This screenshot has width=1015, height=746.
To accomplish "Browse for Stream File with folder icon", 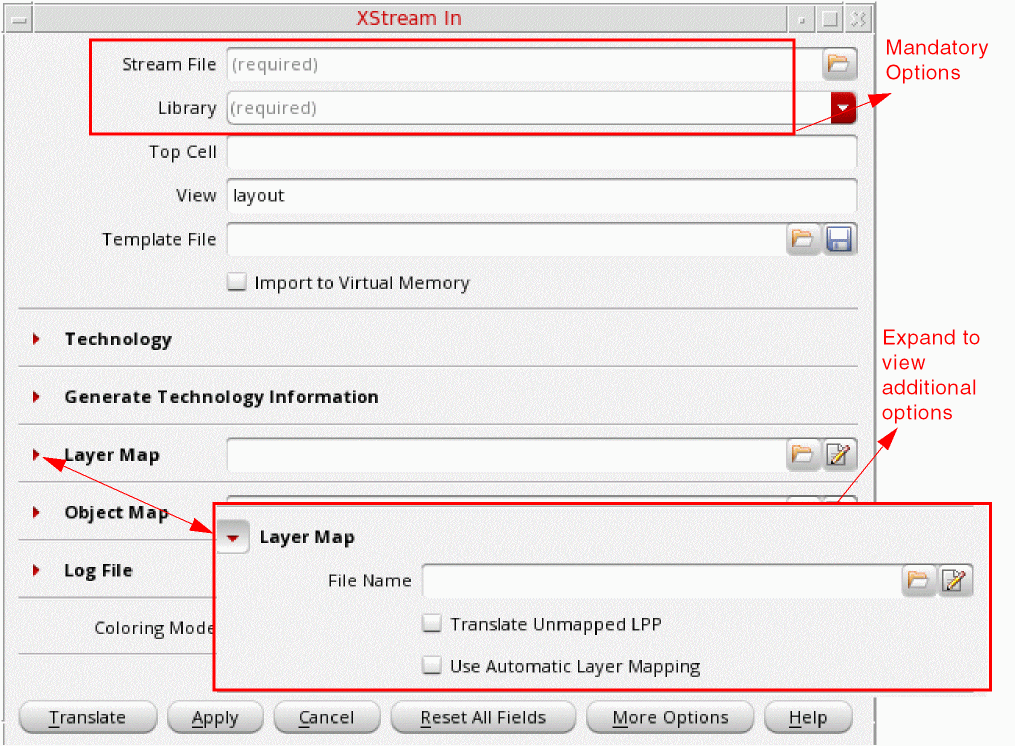I will click(x=839, y=64).
